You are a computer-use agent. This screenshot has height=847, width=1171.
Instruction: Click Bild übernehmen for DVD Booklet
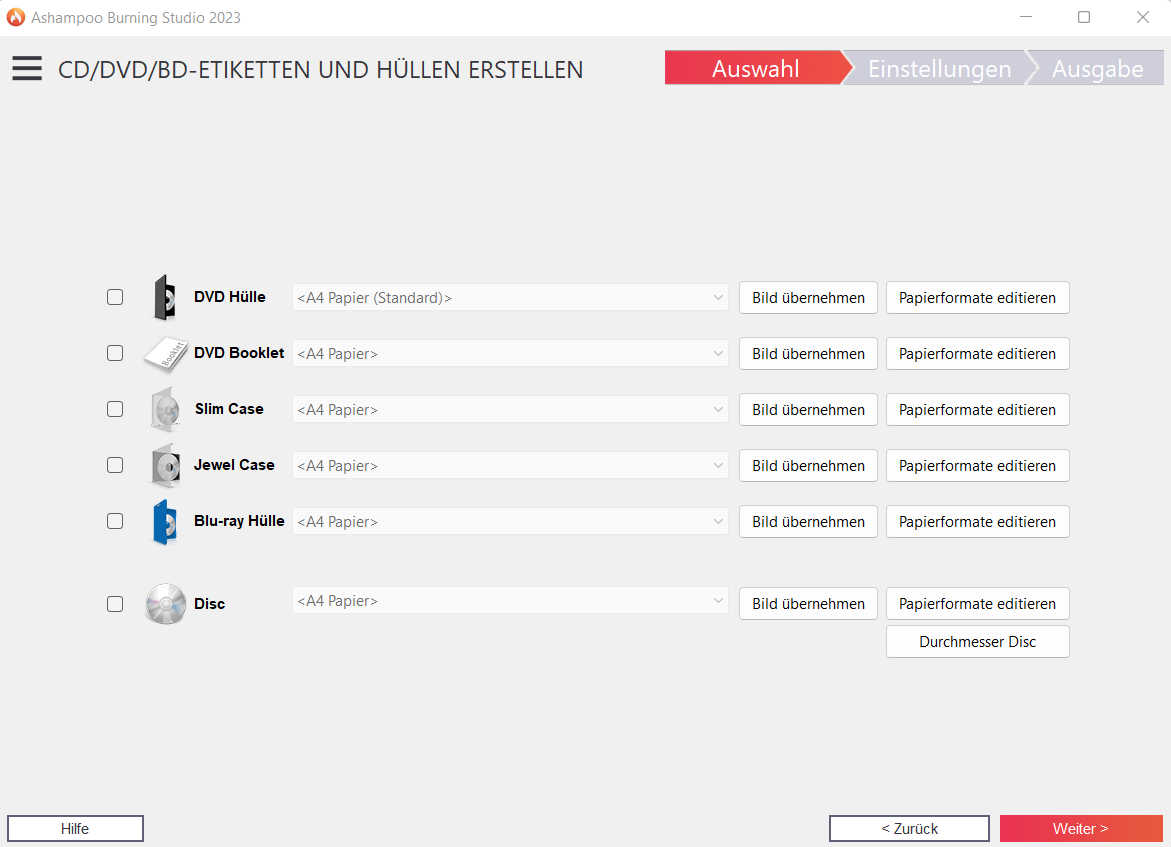[x=808, y=354]
